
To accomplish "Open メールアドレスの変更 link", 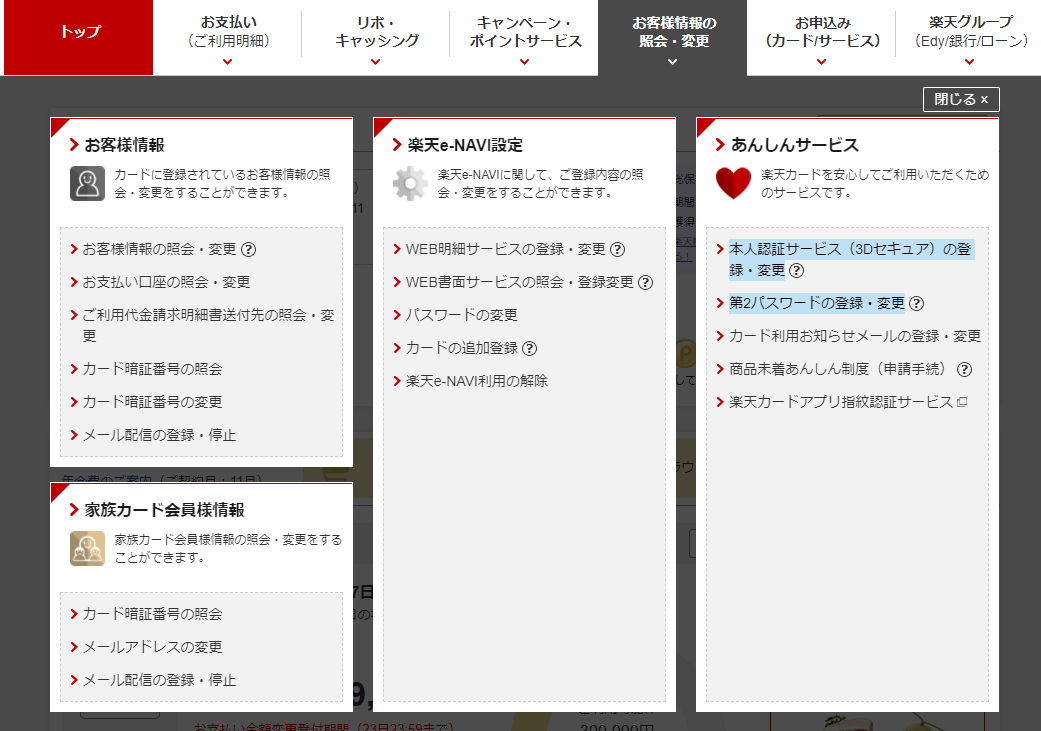I will pyautogui.click(x=152, y=648).
